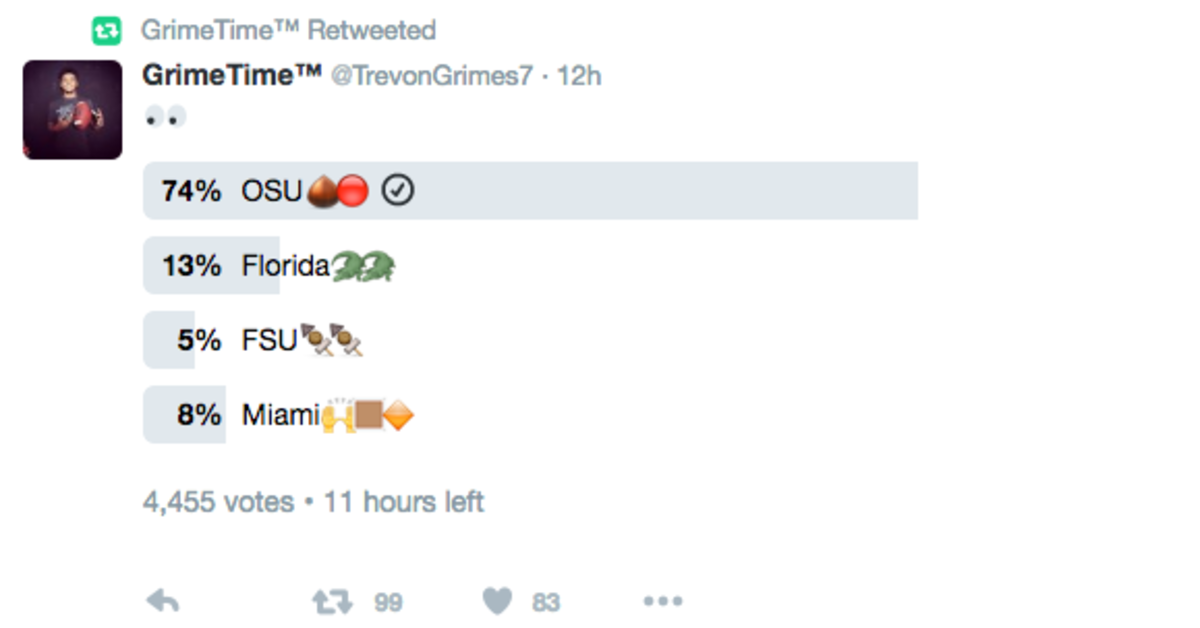Viewport: 1200px width, 628px height.
Task: Select the Miami poll option
Action: tap(530, 415)
